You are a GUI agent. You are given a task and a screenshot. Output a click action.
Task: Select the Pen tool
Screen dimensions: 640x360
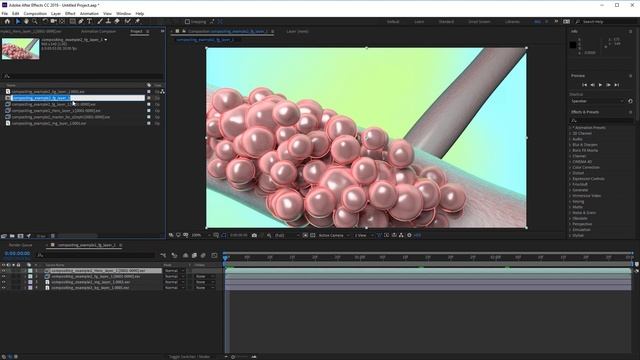pos(81,21)
